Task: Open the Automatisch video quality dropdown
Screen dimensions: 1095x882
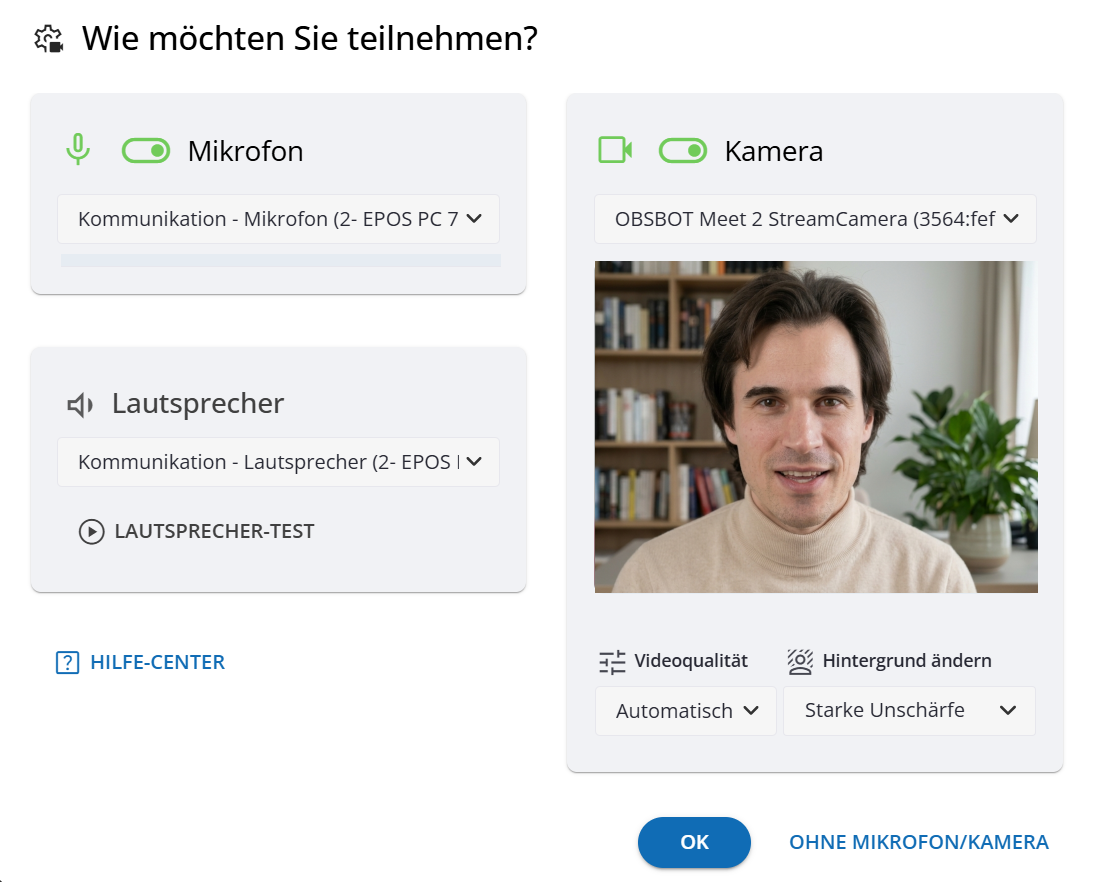Action: coord(685,711)
